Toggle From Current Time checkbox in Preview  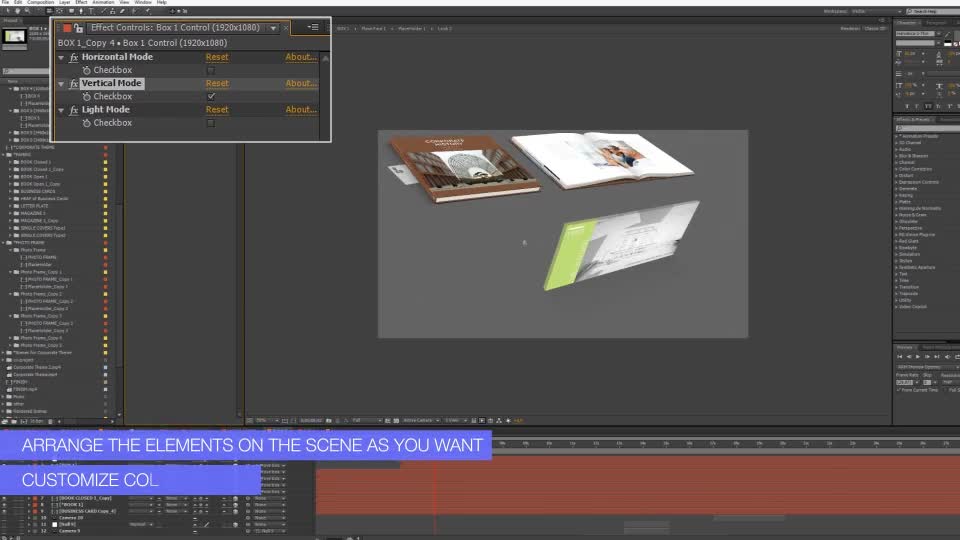[898, 390]
